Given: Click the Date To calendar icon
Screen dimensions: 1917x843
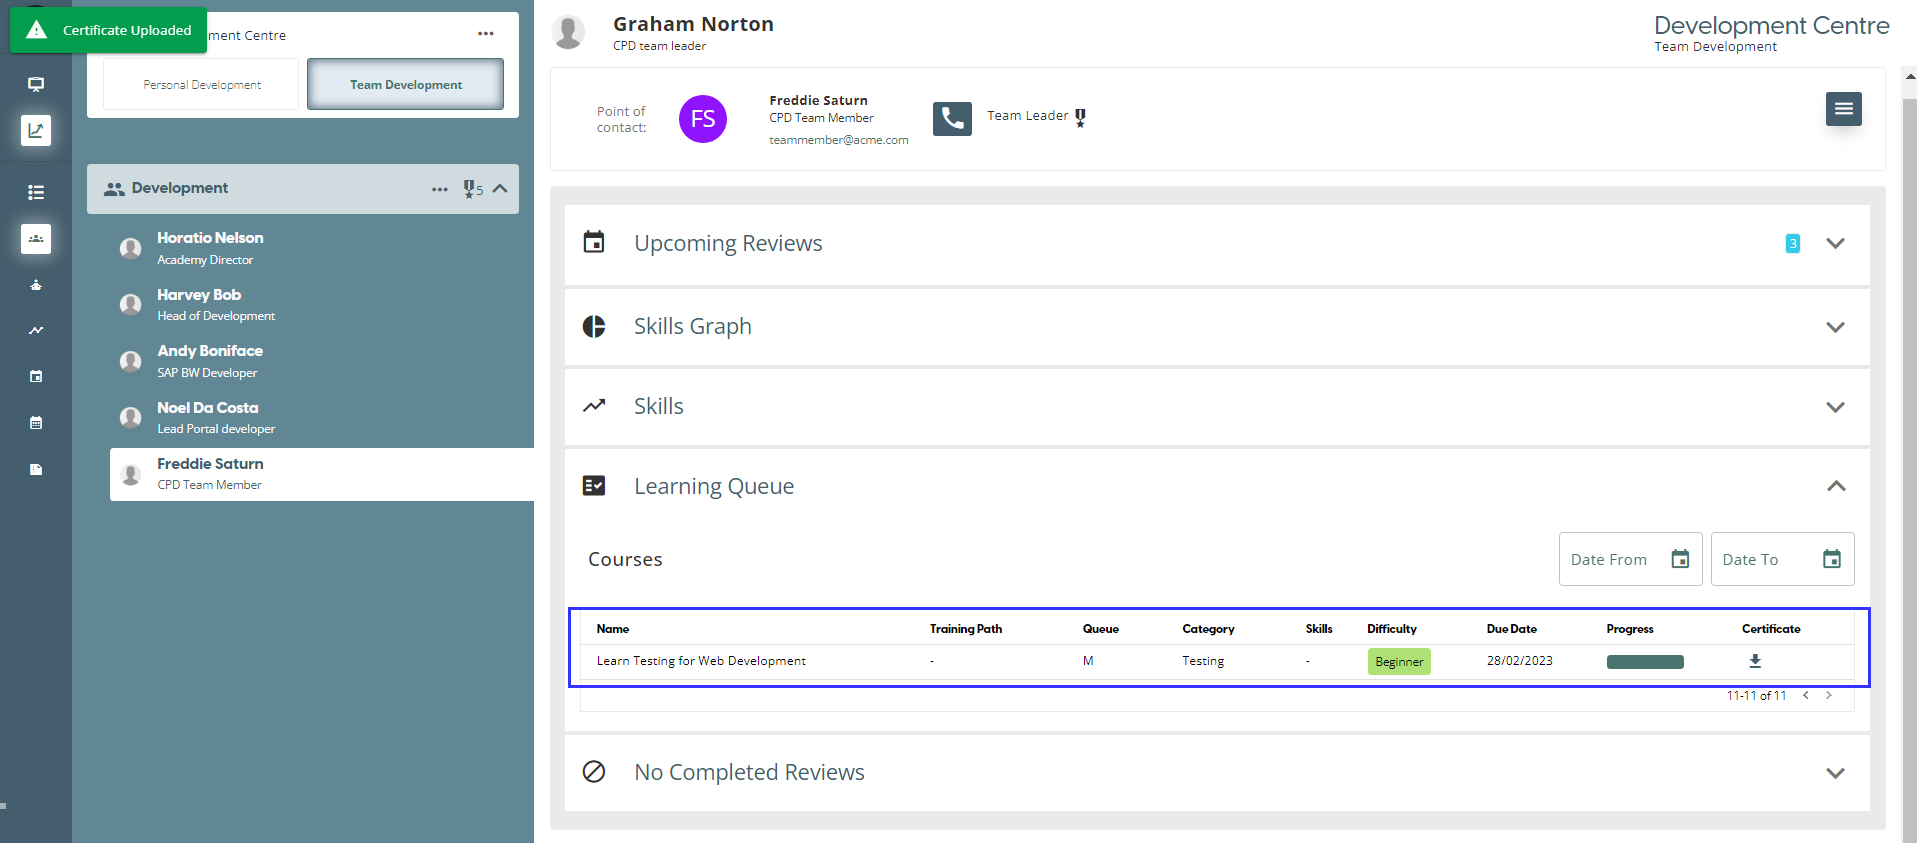Looking at the screenshot, I should (x=1831, y=559).
